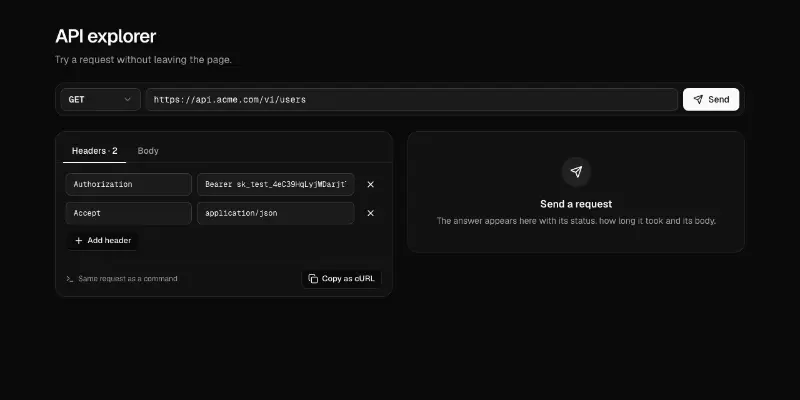
Task: Copy the request as cURL
Action: pyautogui.click(x=341, y=279)
